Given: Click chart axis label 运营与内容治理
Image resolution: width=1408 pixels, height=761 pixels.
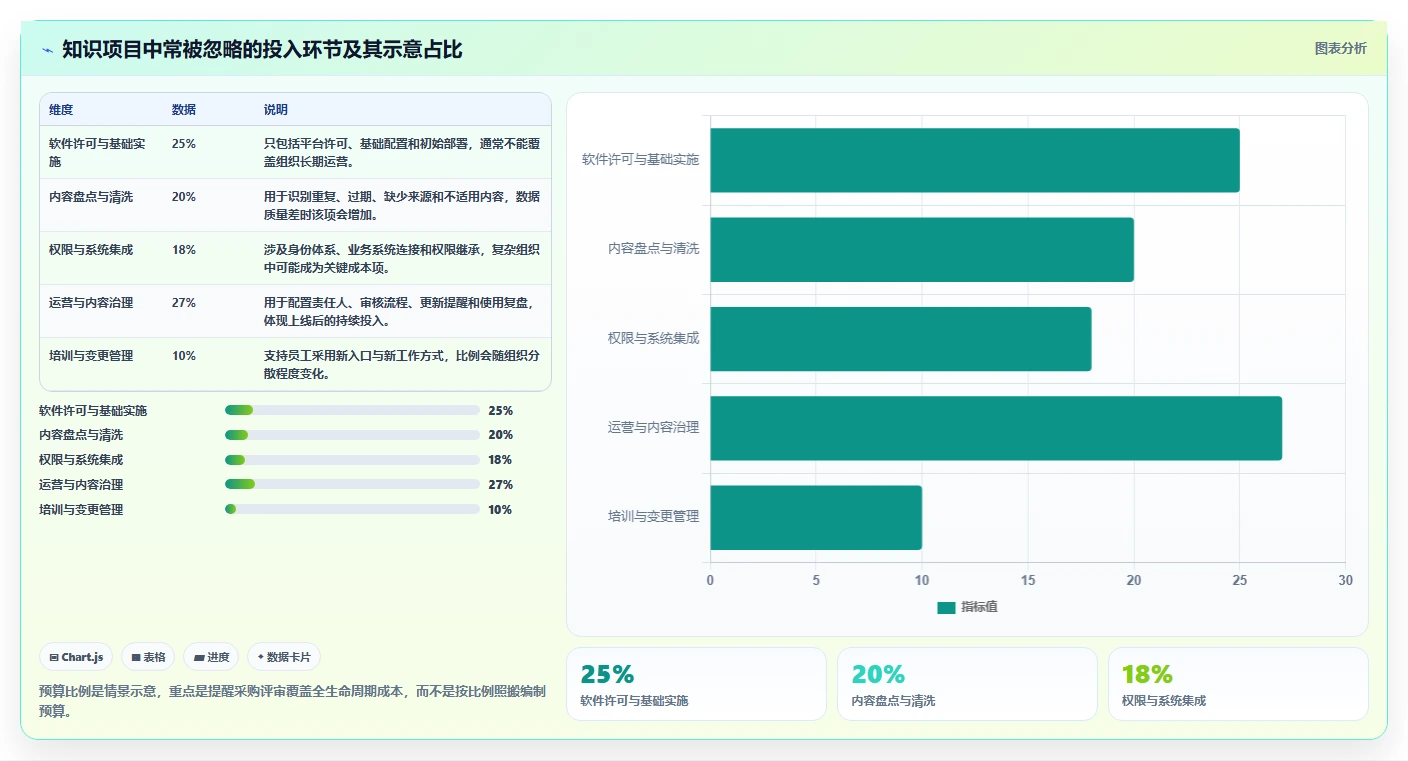Looking at the screenshot, I should tap(653, 427).
